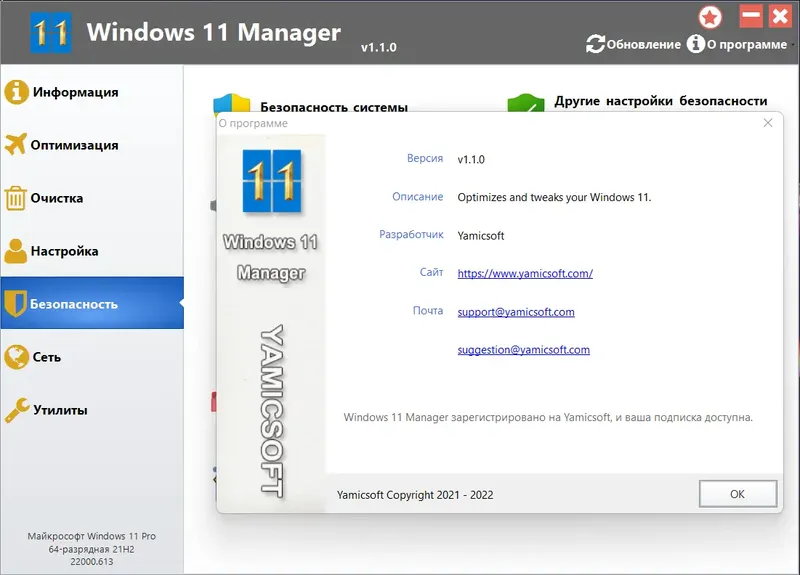Image resolution: width=800 pixels, height=575 pixels.
Task: Click the Windows 11 Manager logo icon
Action: point(51,32)
